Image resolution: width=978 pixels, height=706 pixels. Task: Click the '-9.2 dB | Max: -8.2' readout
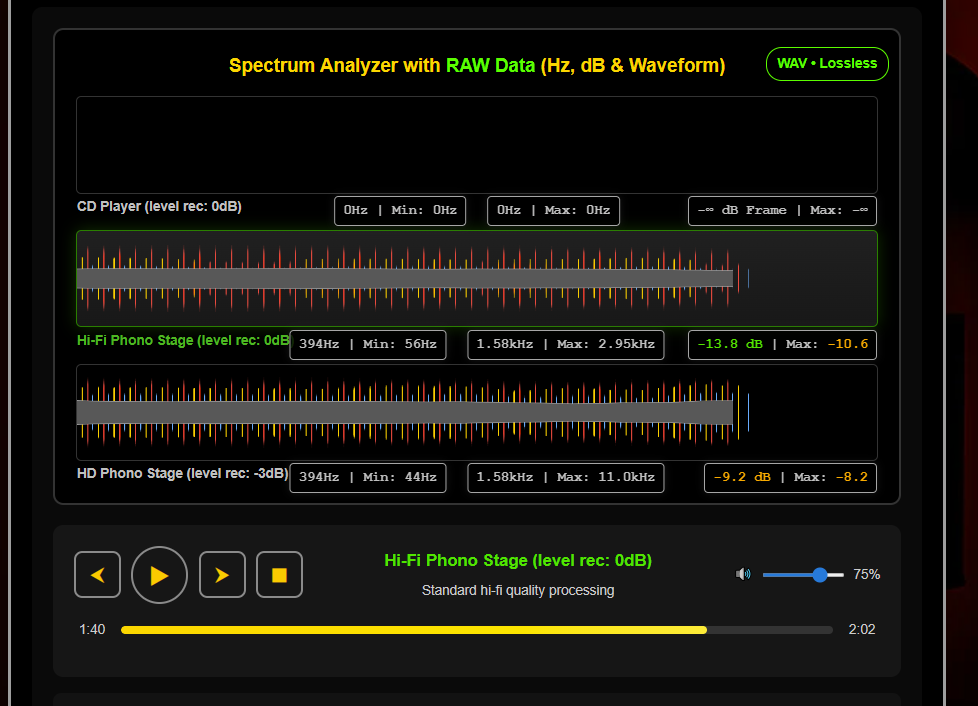790,478
